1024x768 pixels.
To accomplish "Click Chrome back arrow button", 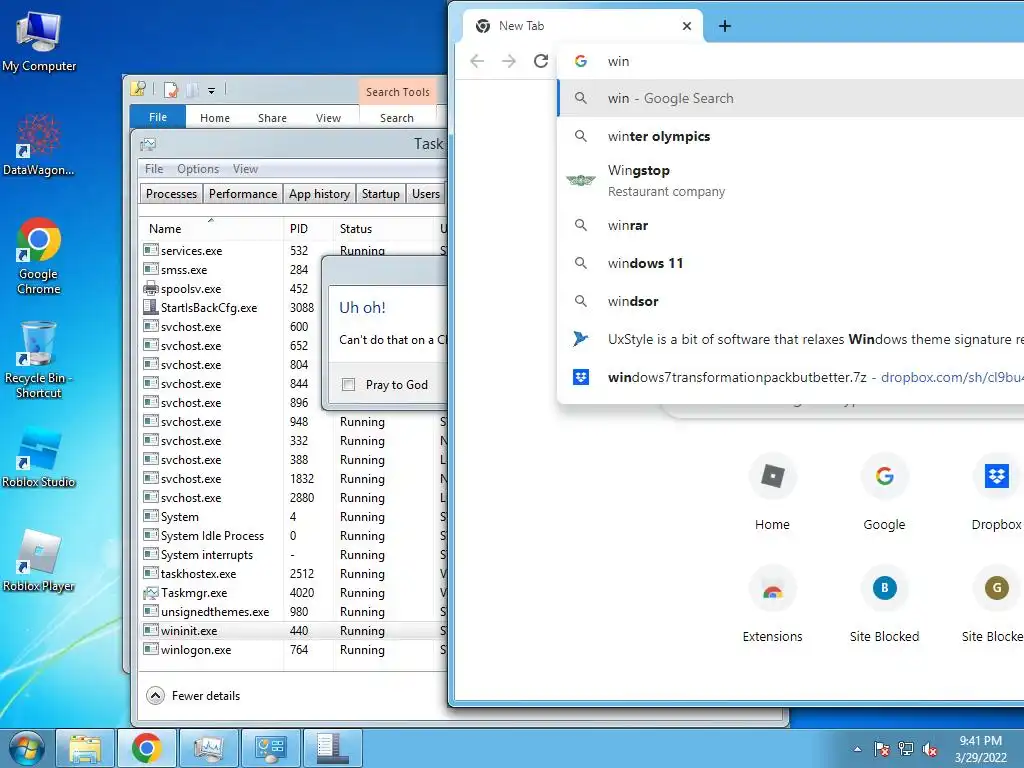I will pos(477,61).
